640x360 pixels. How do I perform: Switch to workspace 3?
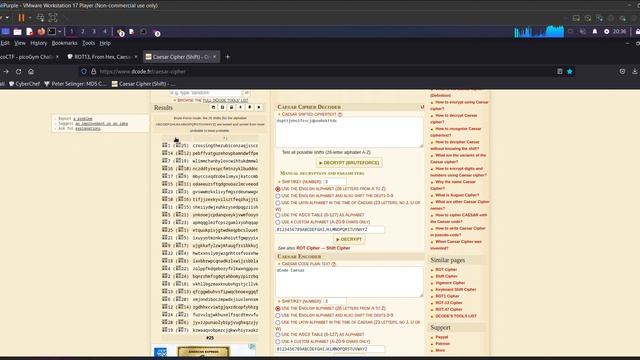(x=94, y=31)
